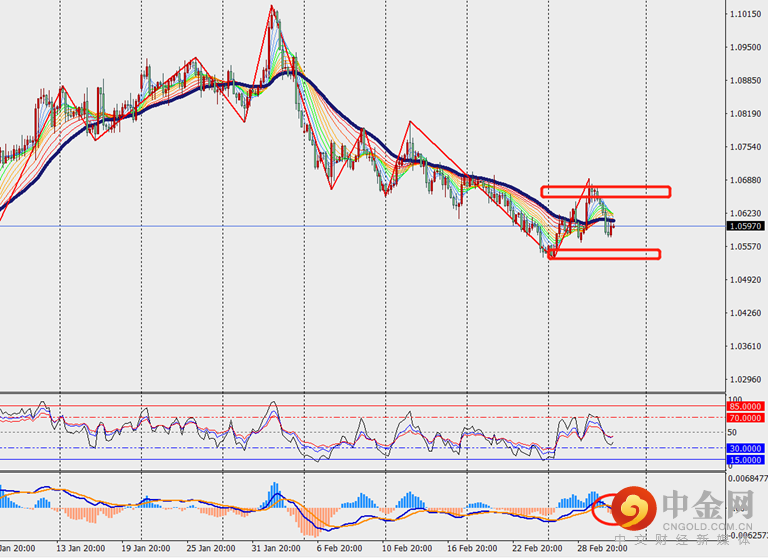The image size is (768, 558).
Task: Click the 1.02960 price axis label
Action: [x=745, y=380]
